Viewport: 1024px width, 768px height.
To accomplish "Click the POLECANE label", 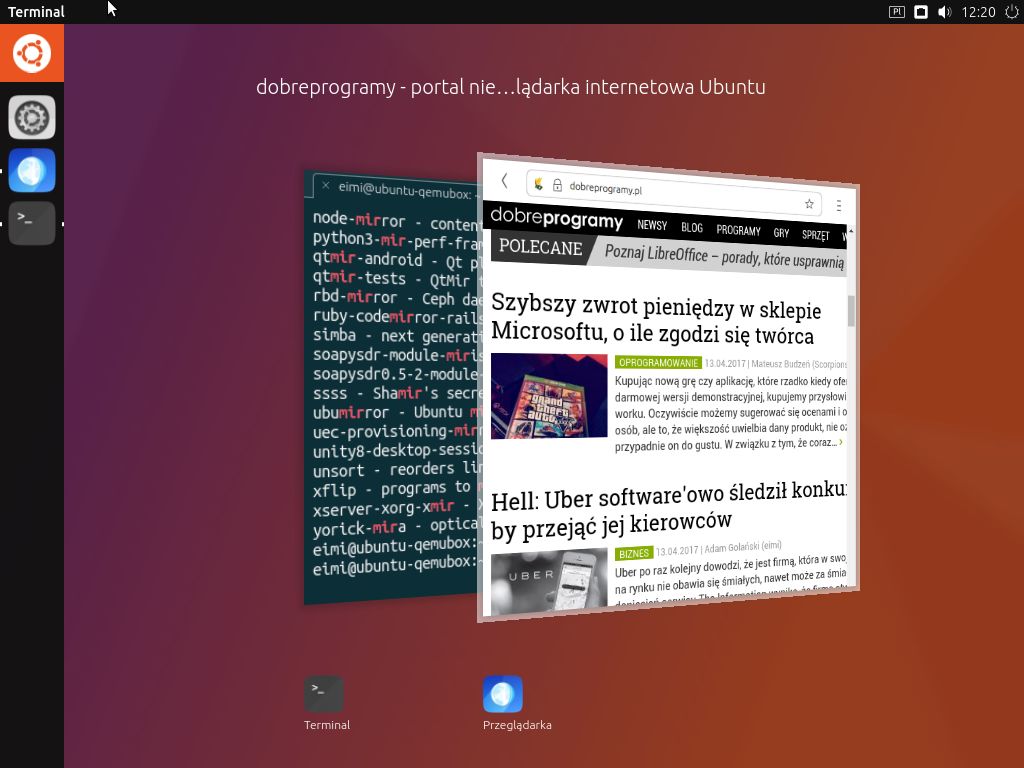I will pos(540,248).
